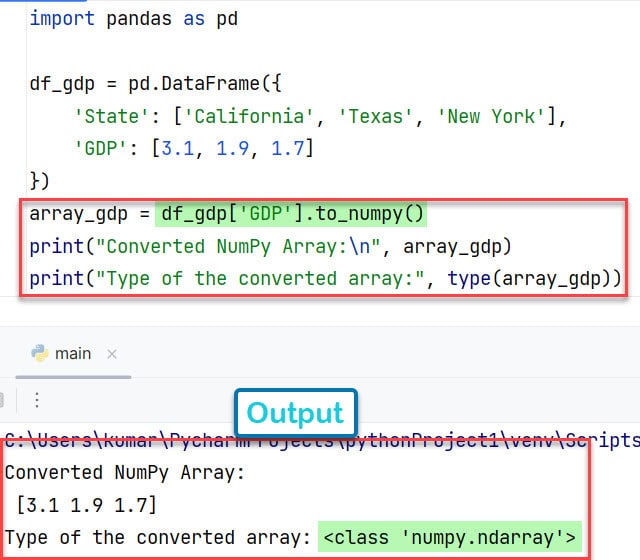The image size is (640, 560).
Task: Click the df_gdp = pd.DataFrame({ line
Action: point(155,84)
